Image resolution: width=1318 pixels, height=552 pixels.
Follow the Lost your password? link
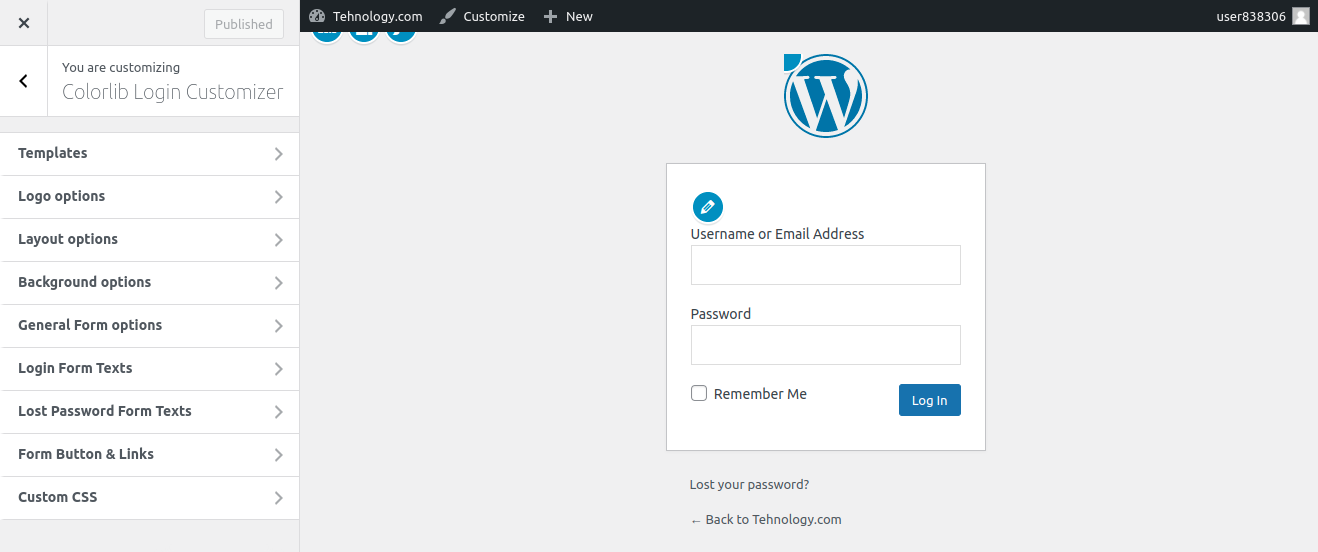(749, 485)
